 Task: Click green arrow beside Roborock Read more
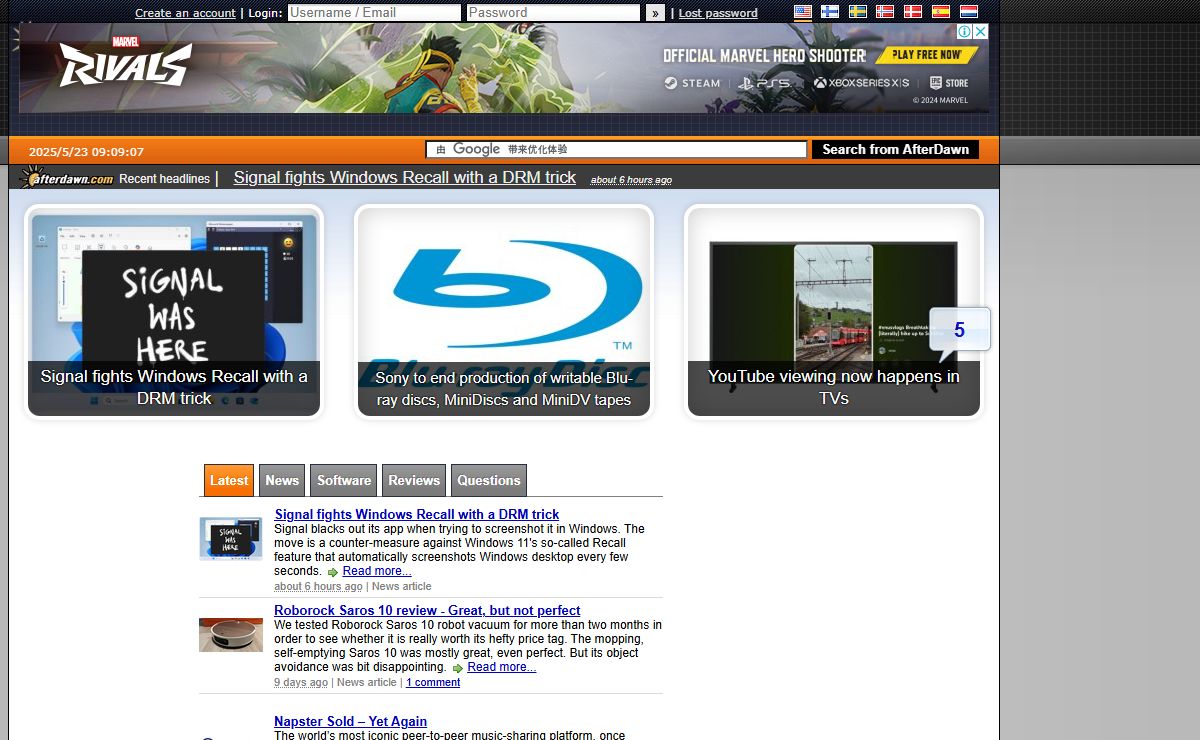tap(457, 668)
